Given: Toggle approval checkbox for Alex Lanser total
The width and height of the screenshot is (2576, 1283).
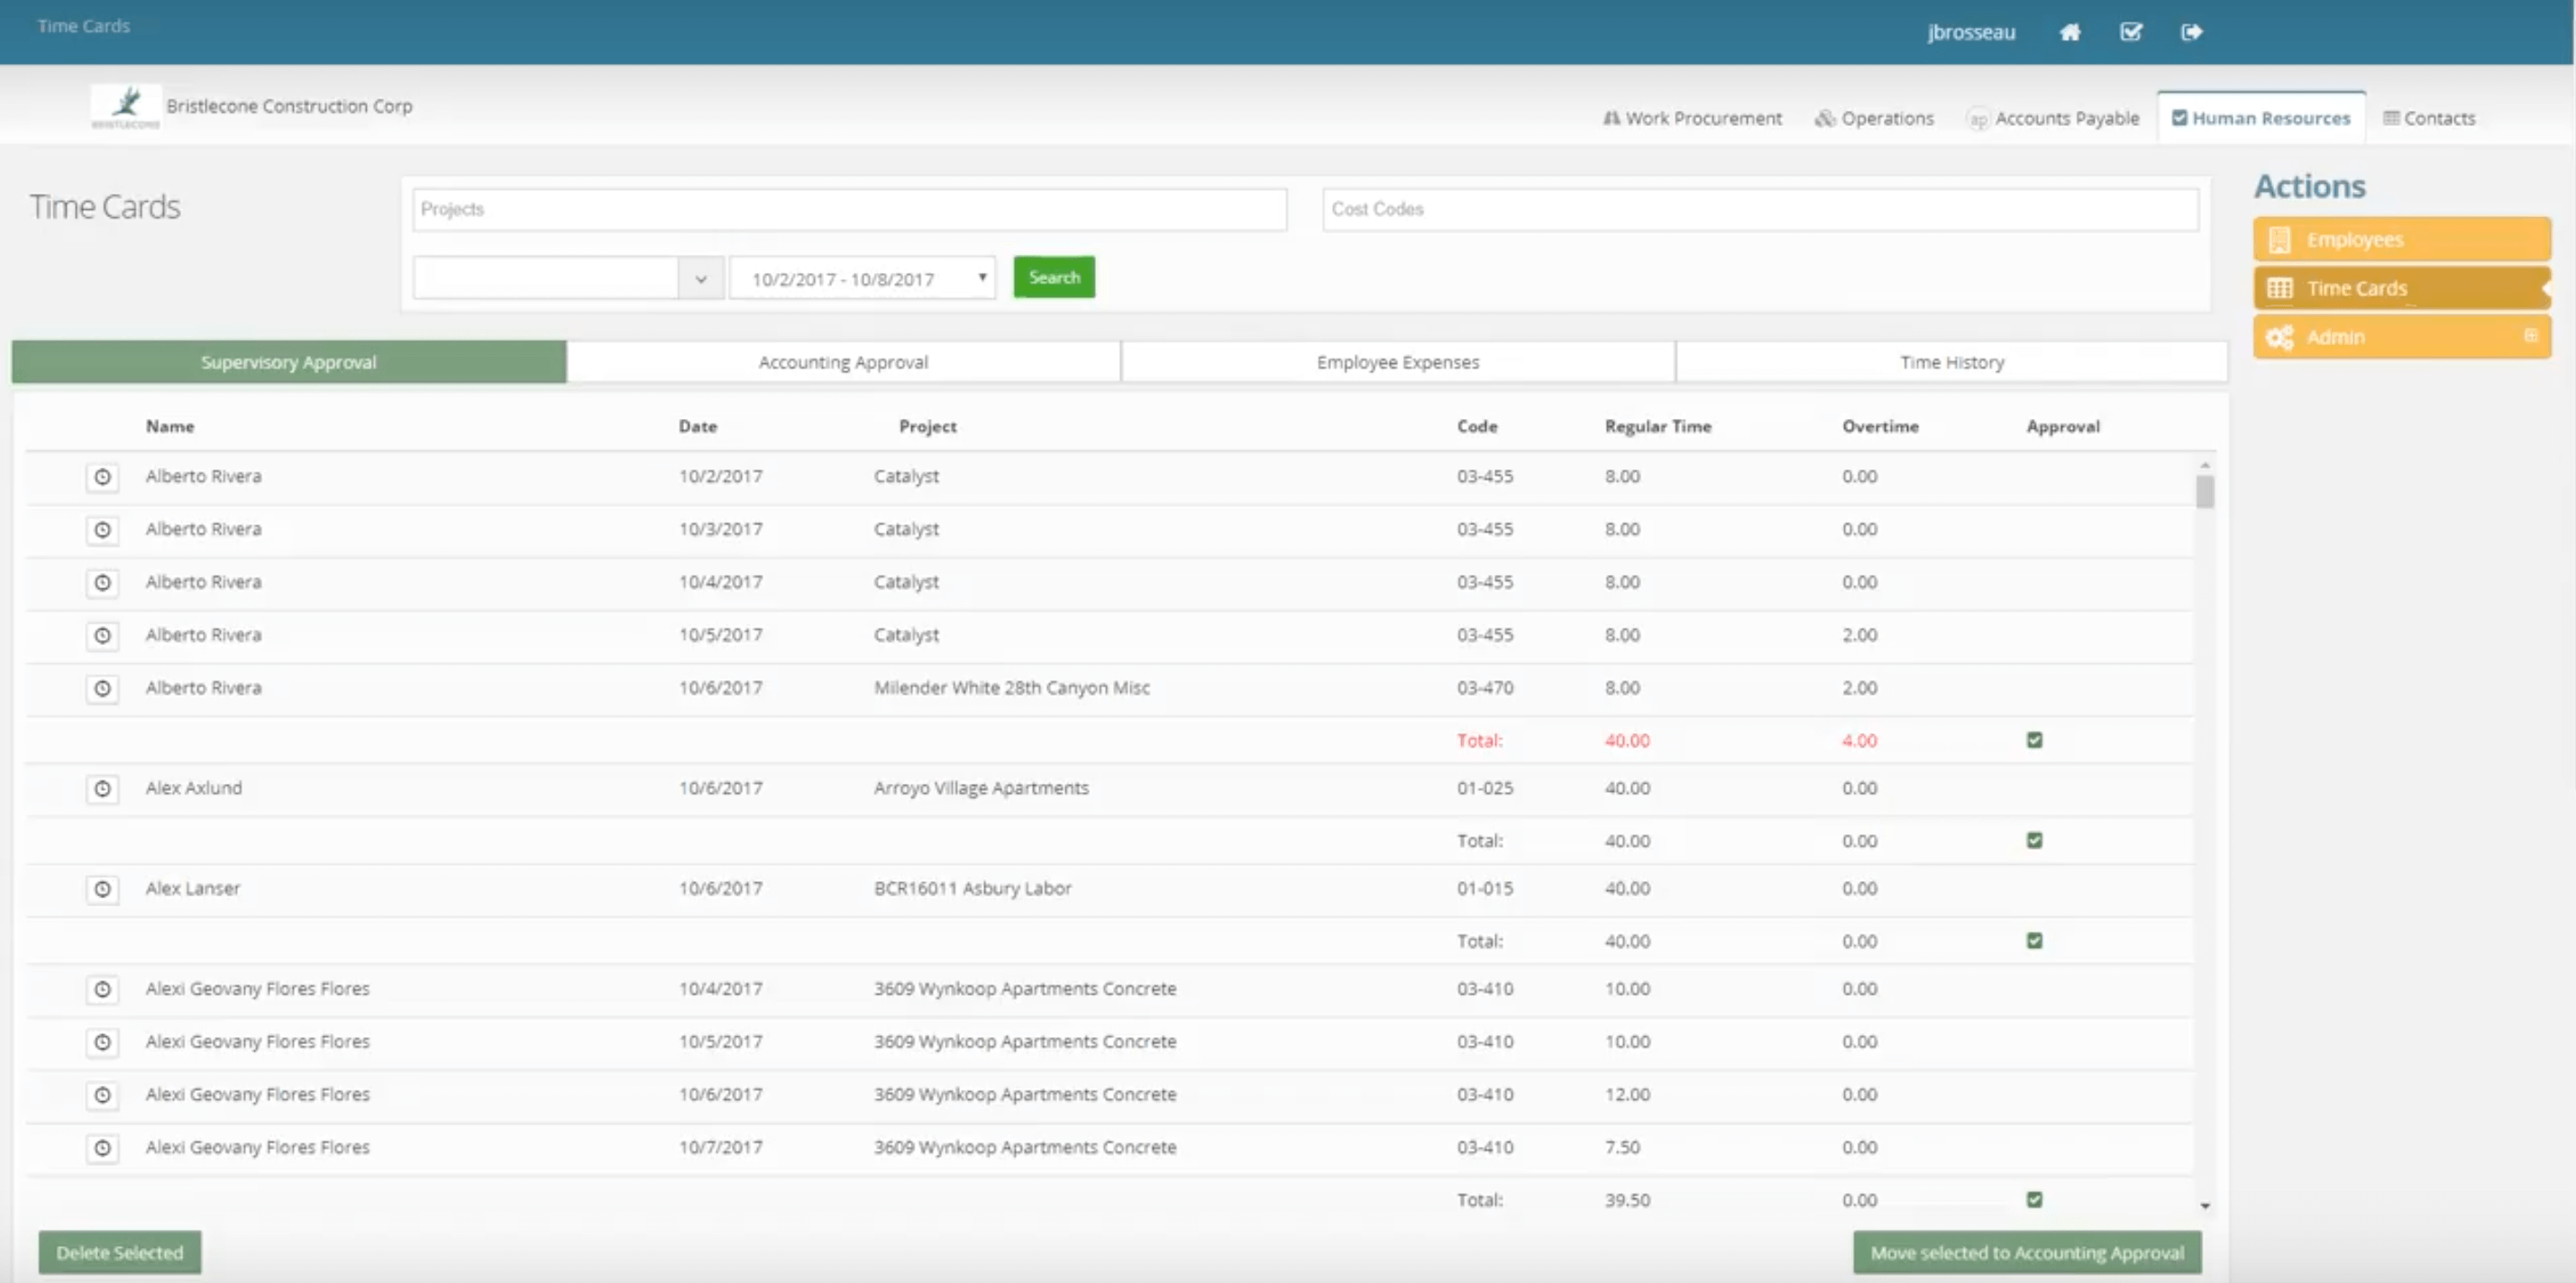Looking at the screenshot, I should [2034, 941].
